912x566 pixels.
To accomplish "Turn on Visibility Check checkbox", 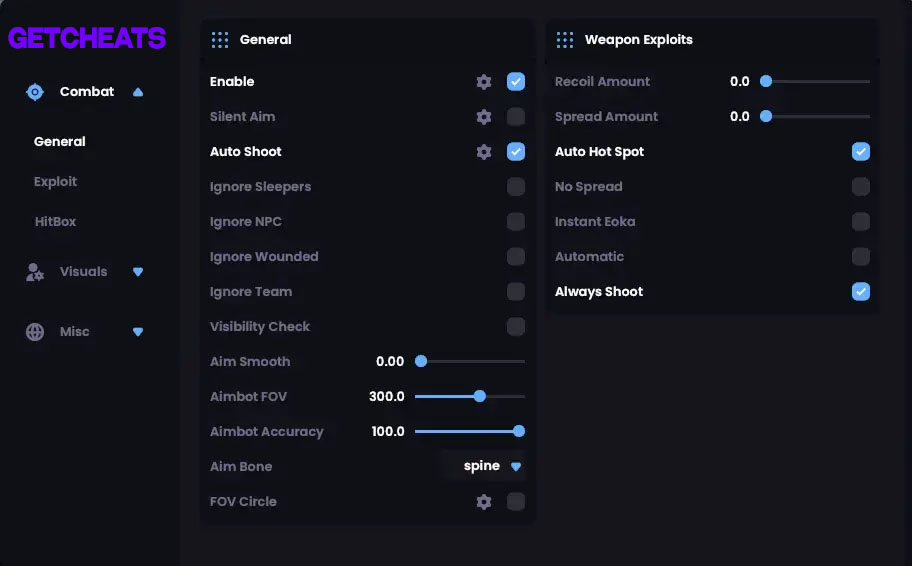I will click(x=516, y=326).
